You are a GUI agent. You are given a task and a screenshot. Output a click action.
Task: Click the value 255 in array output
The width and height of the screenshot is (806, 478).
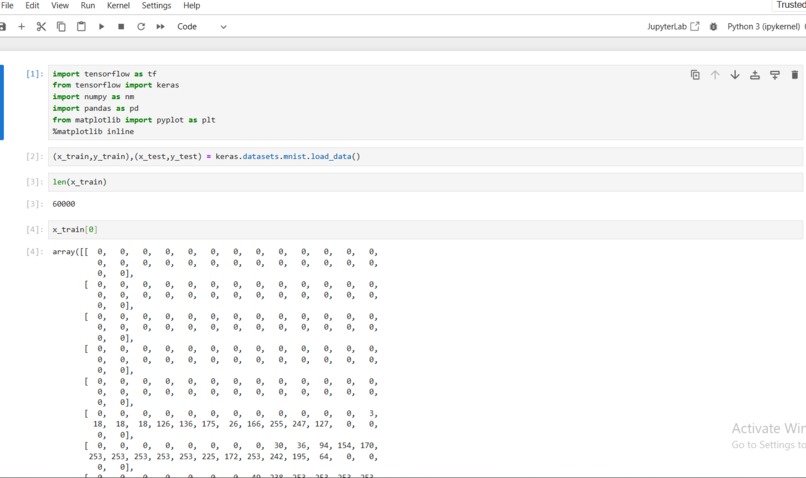point(277,425)
